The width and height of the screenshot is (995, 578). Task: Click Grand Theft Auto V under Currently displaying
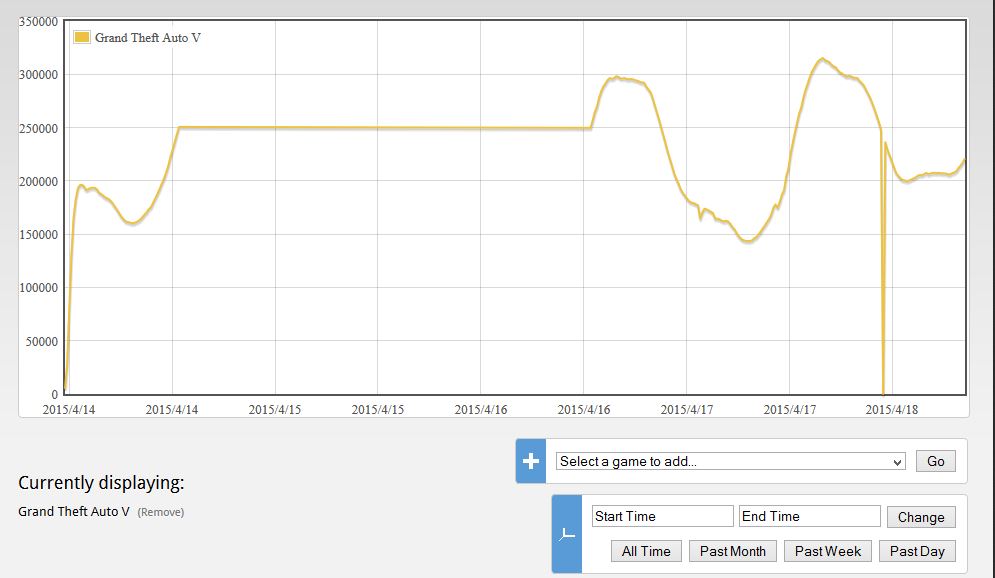tap(74, 512)
